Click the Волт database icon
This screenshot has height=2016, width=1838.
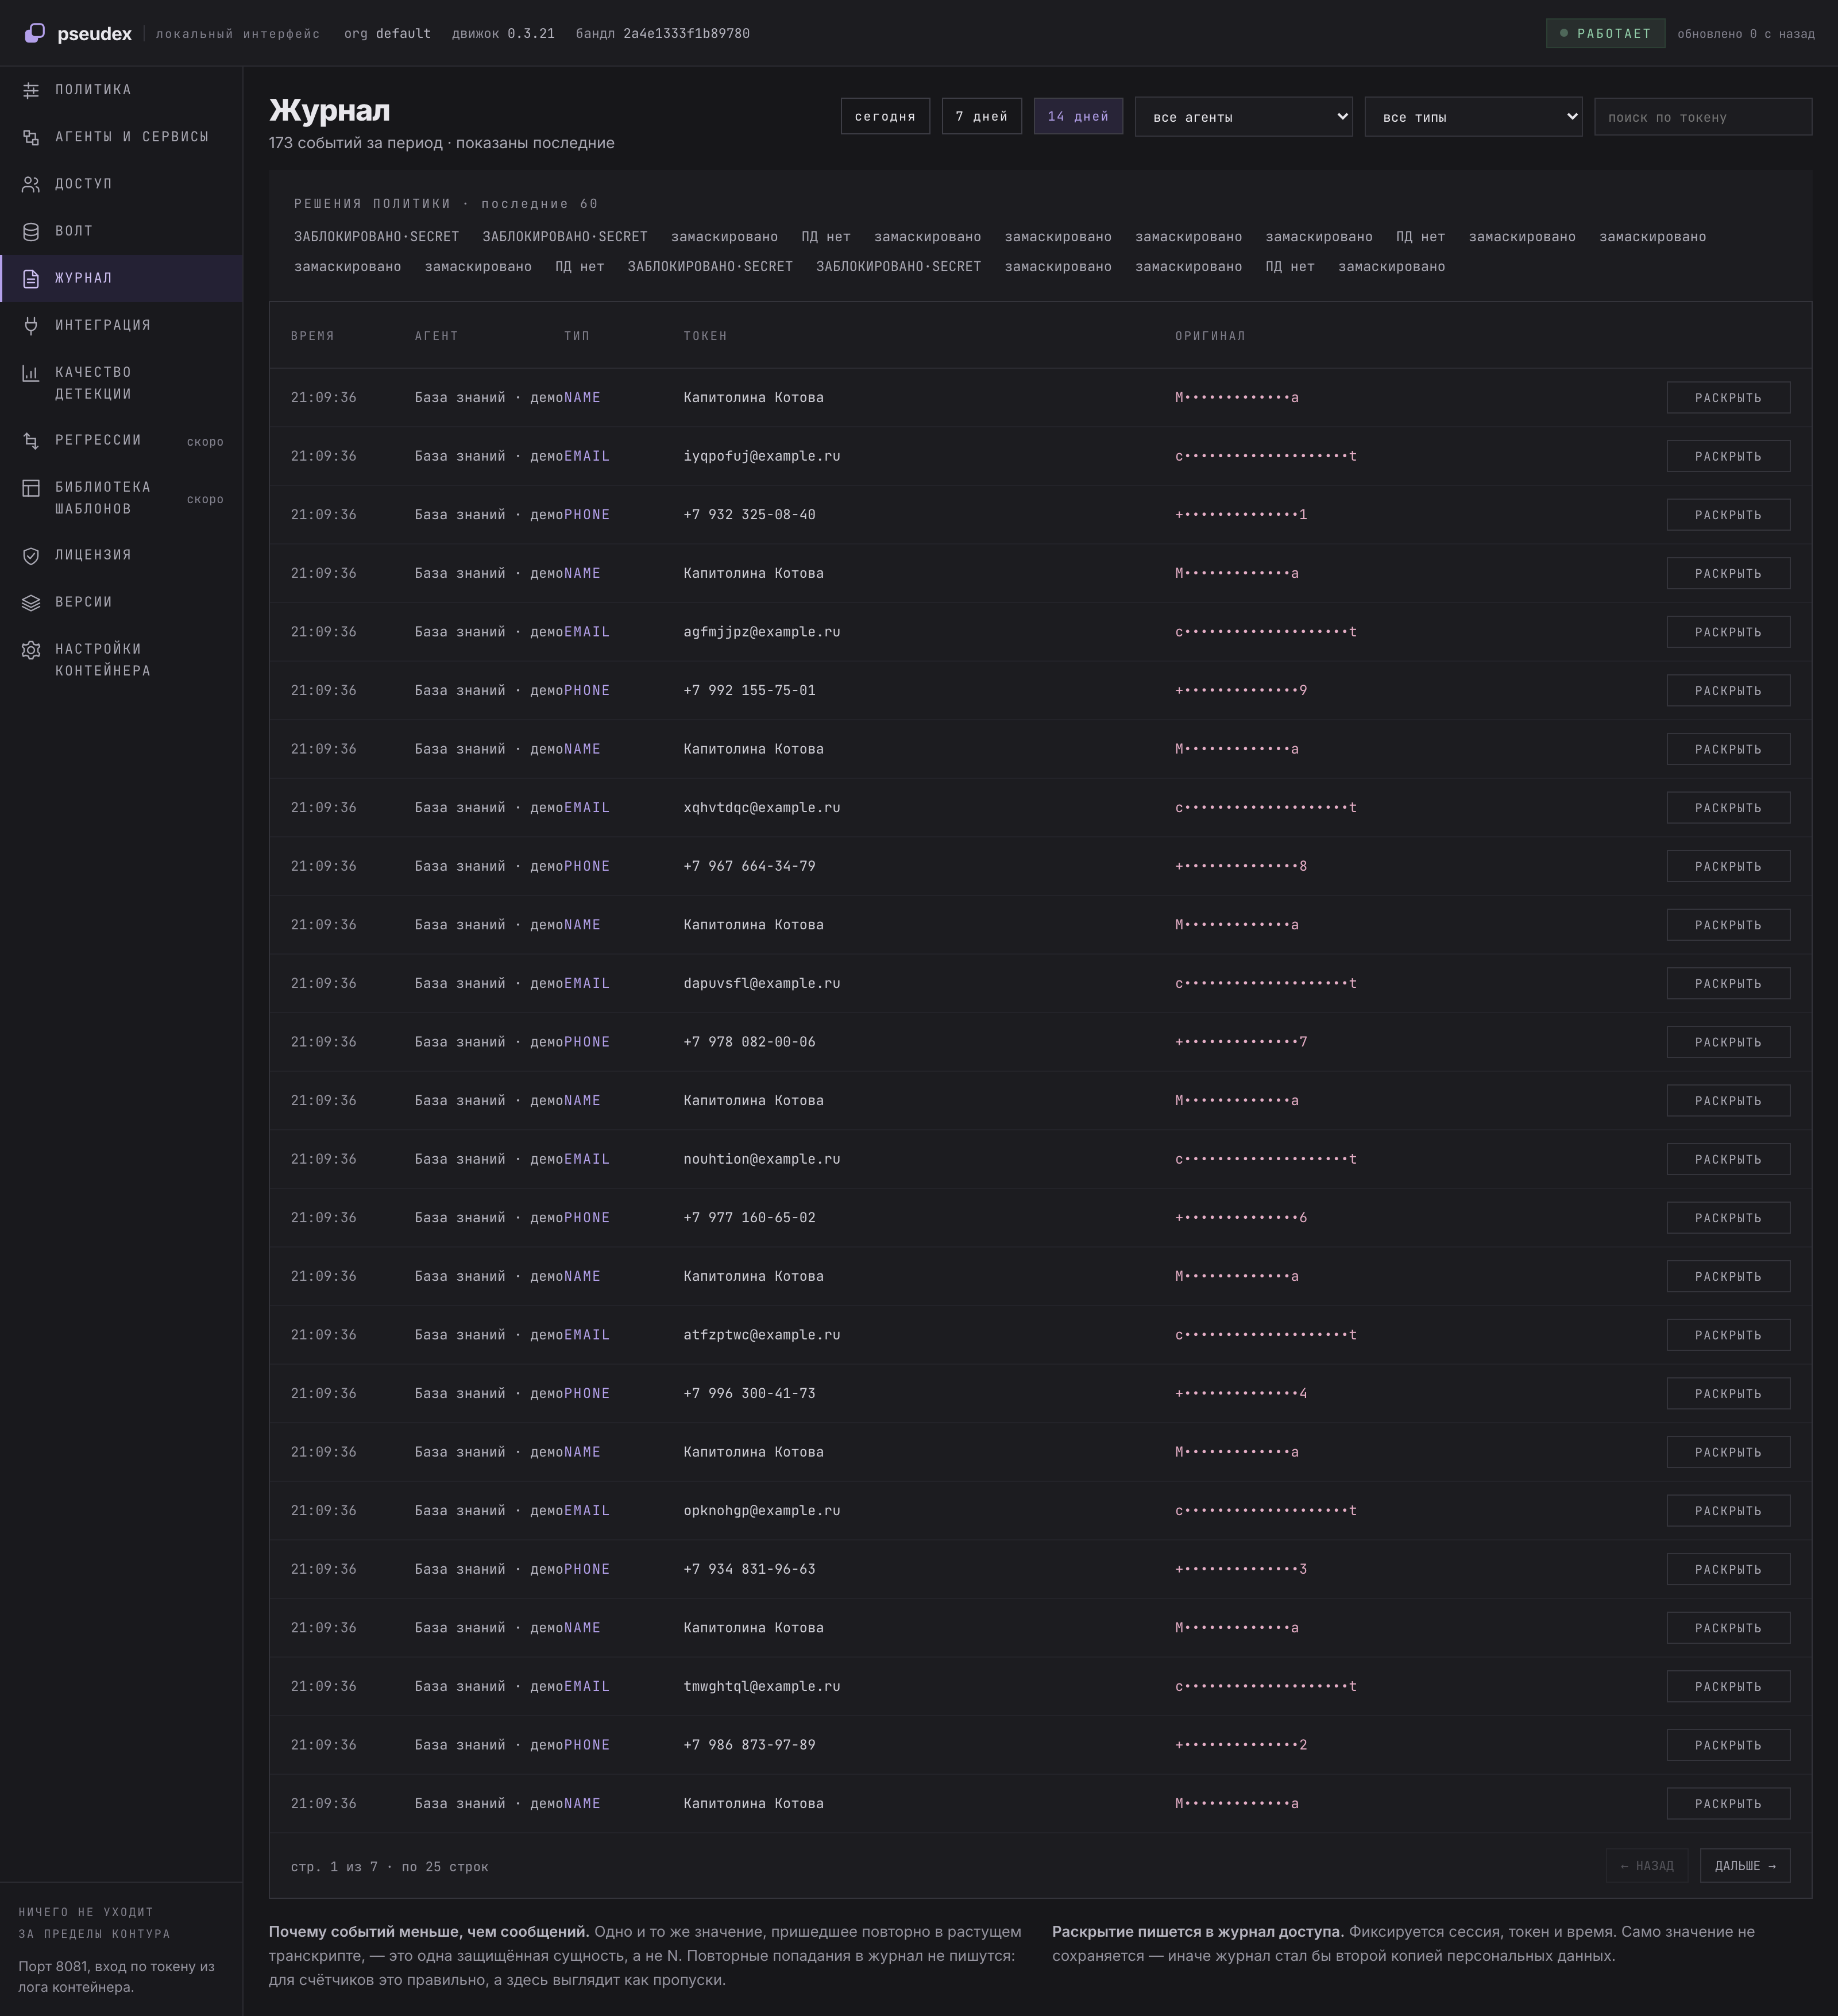click(31, 231)
